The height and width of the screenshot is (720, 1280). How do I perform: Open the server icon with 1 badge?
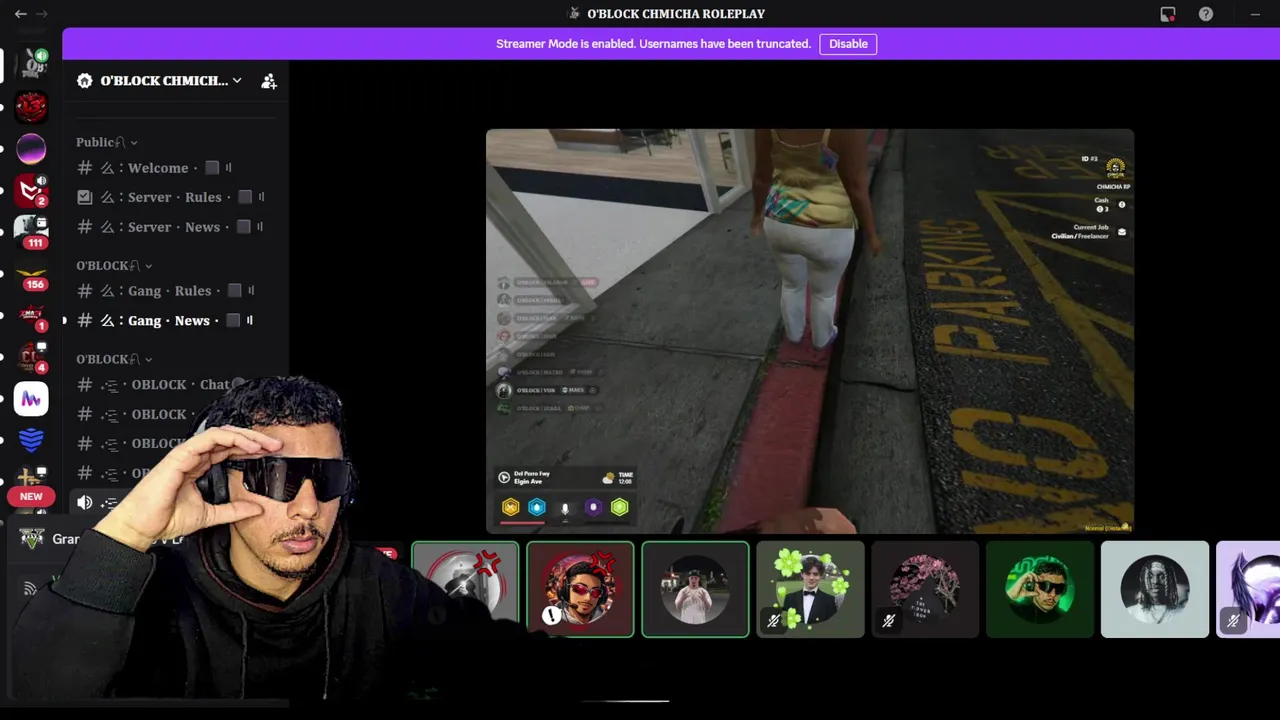[31, 316]
